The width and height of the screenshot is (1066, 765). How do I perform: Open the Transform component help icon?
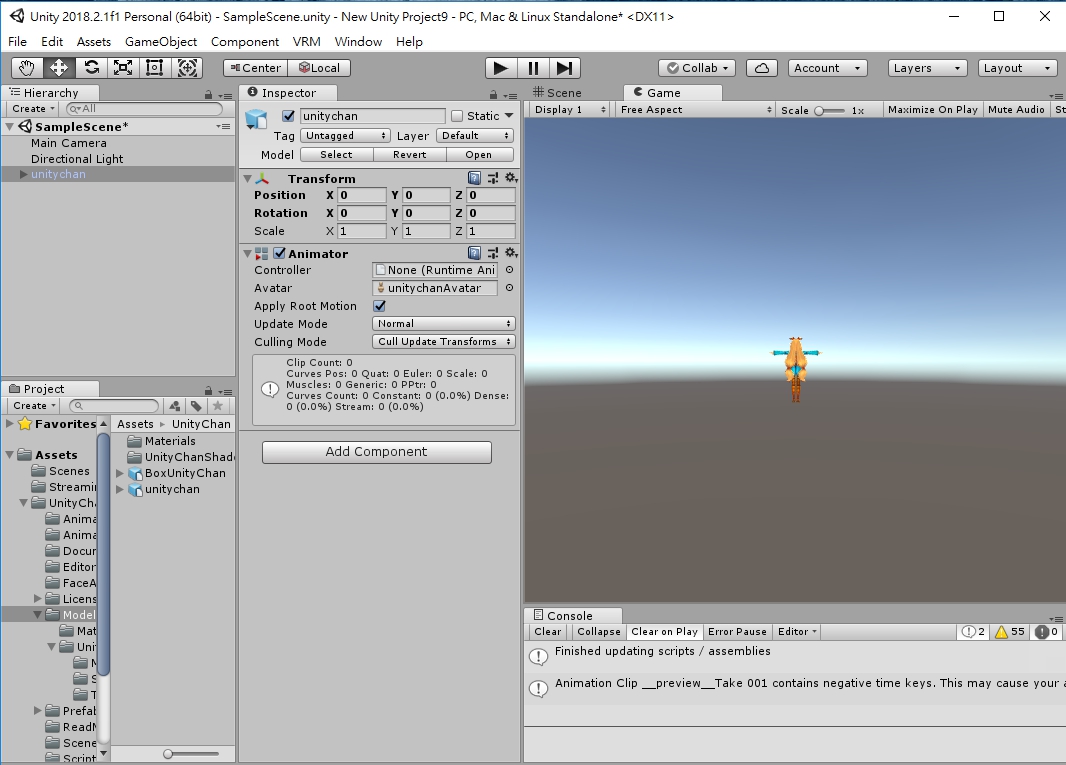point(475,178)
